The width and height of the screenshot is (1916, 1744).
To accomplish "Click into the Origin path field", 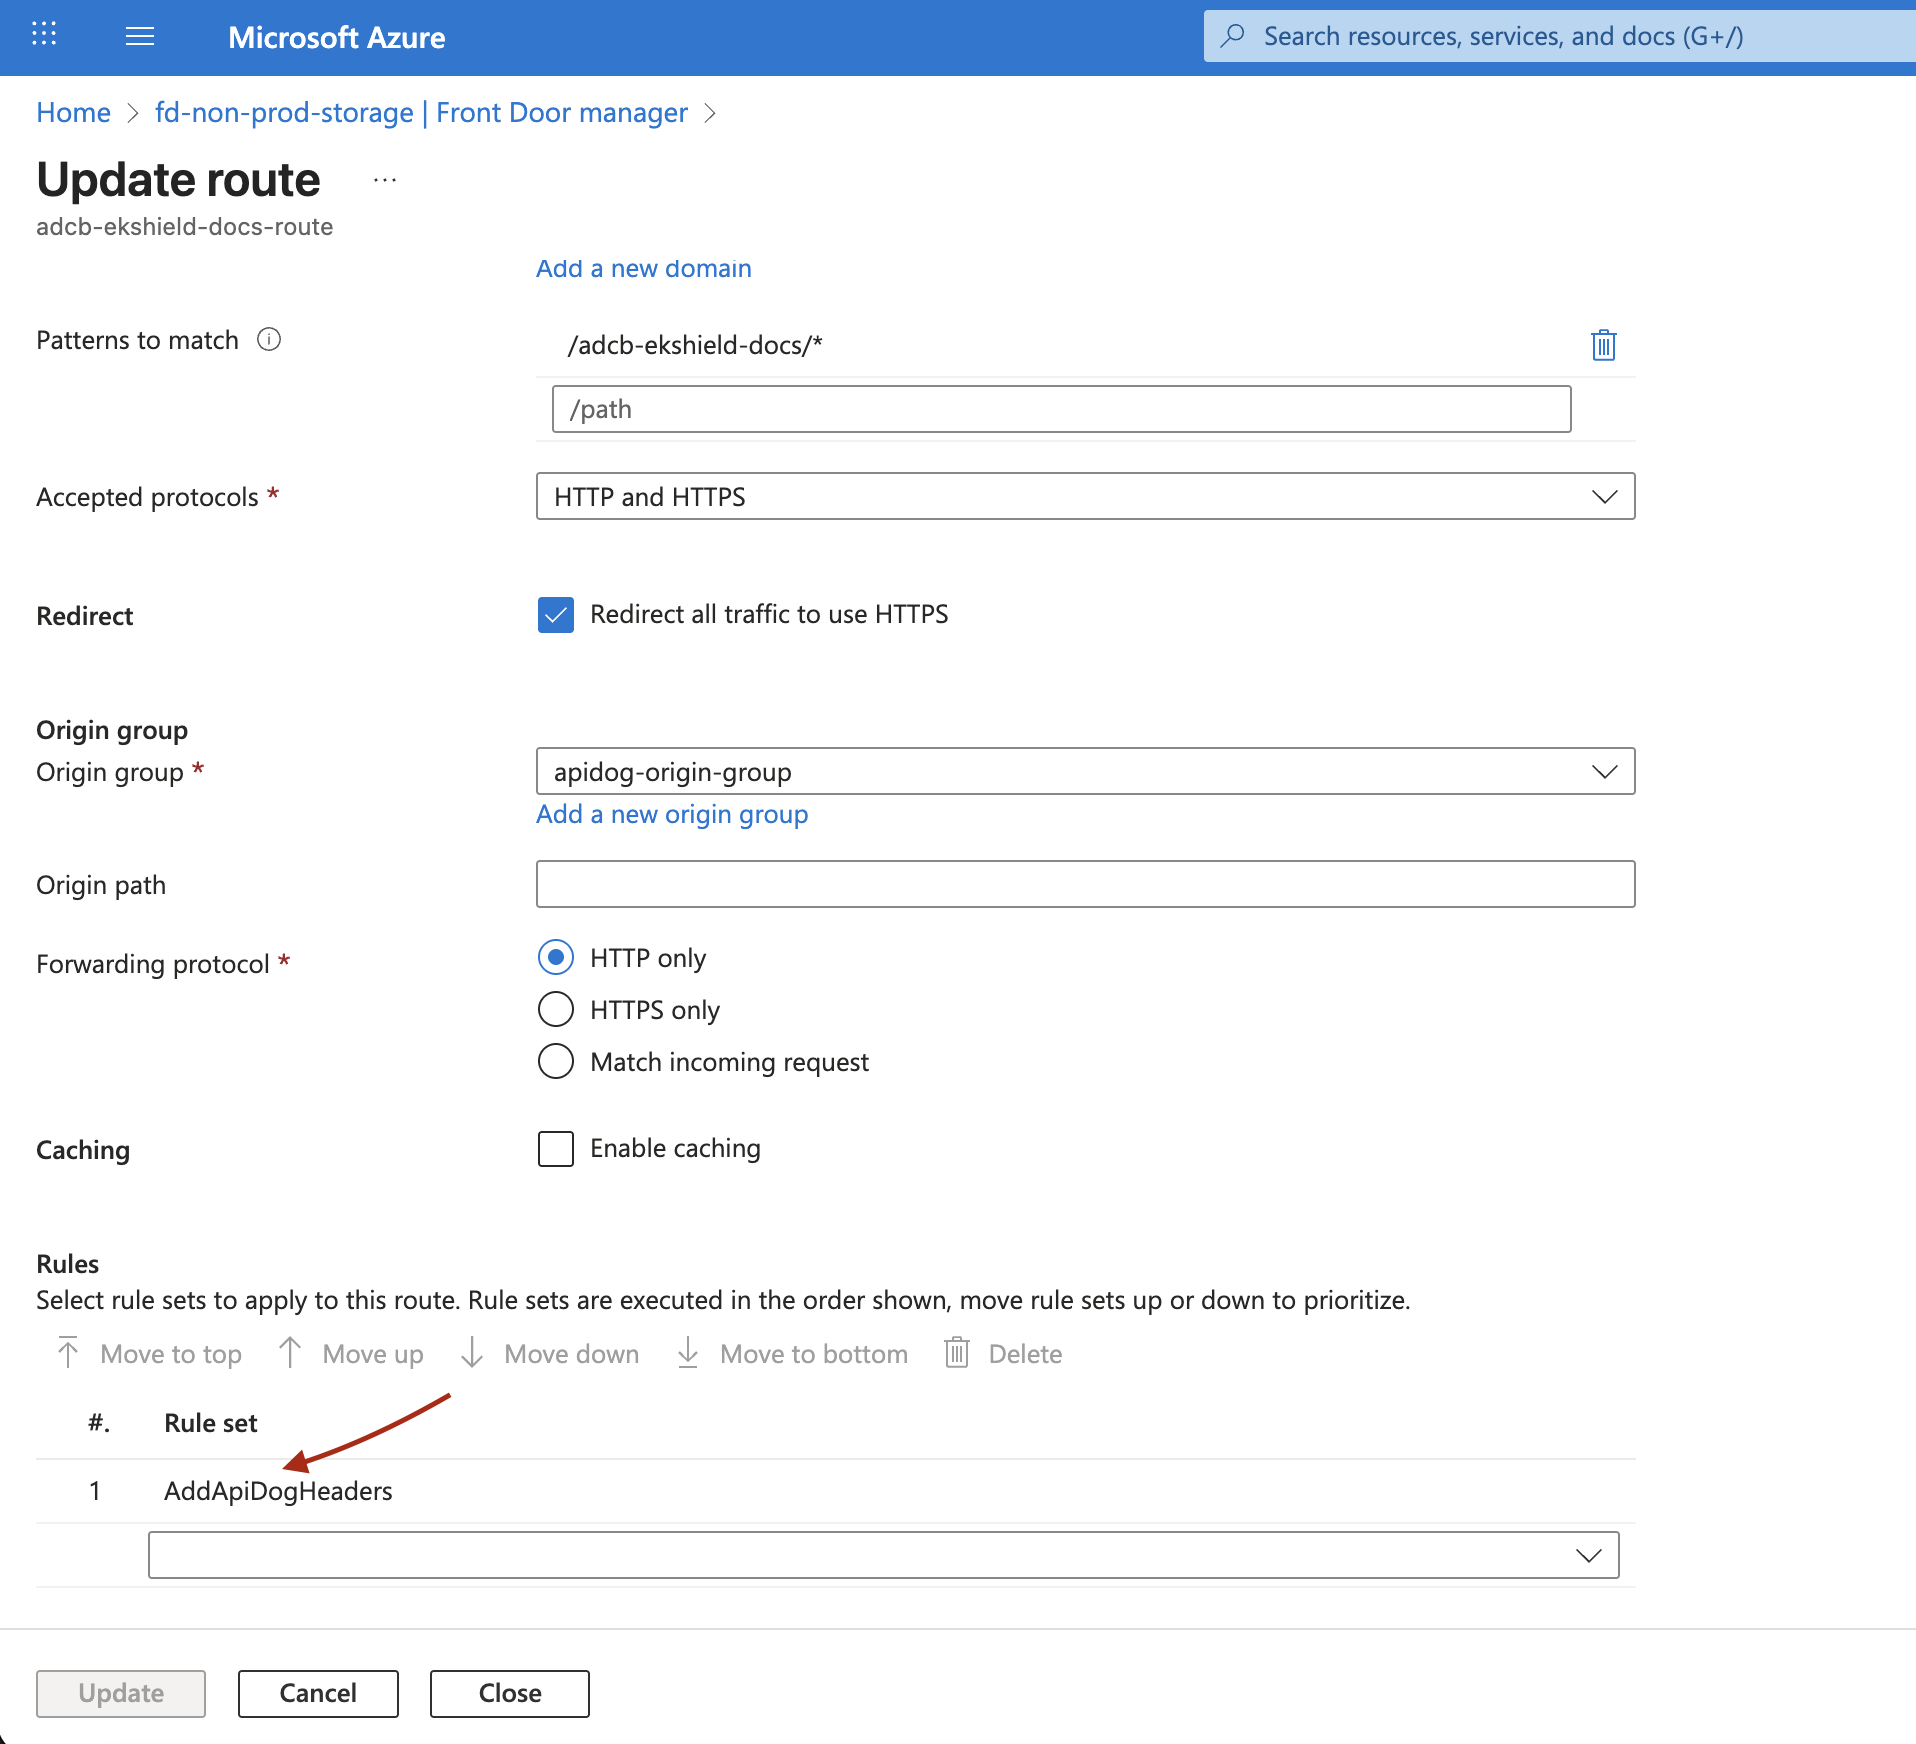I will [1085, 885].
